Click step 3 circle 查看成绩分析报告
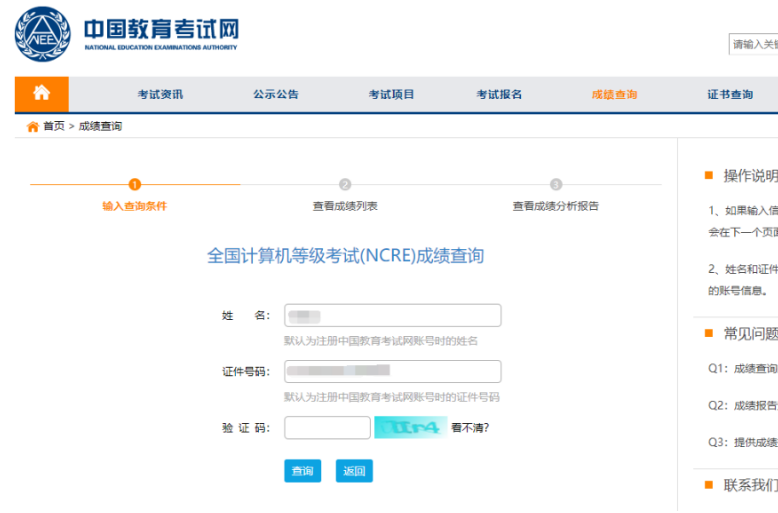 [556, 185]
